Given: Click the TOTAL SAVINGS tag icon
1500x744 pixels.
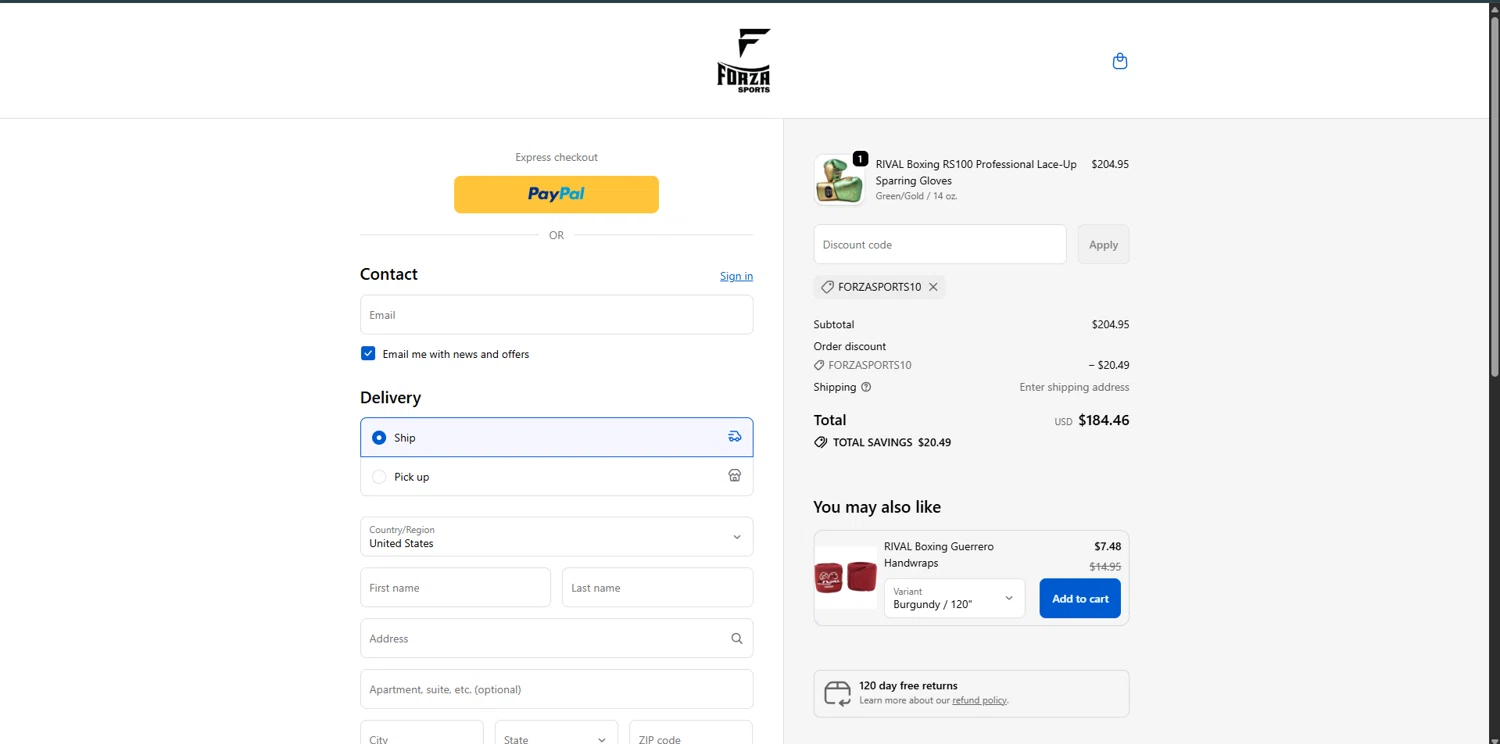Looking at the screenshot, I should (821, 442).
